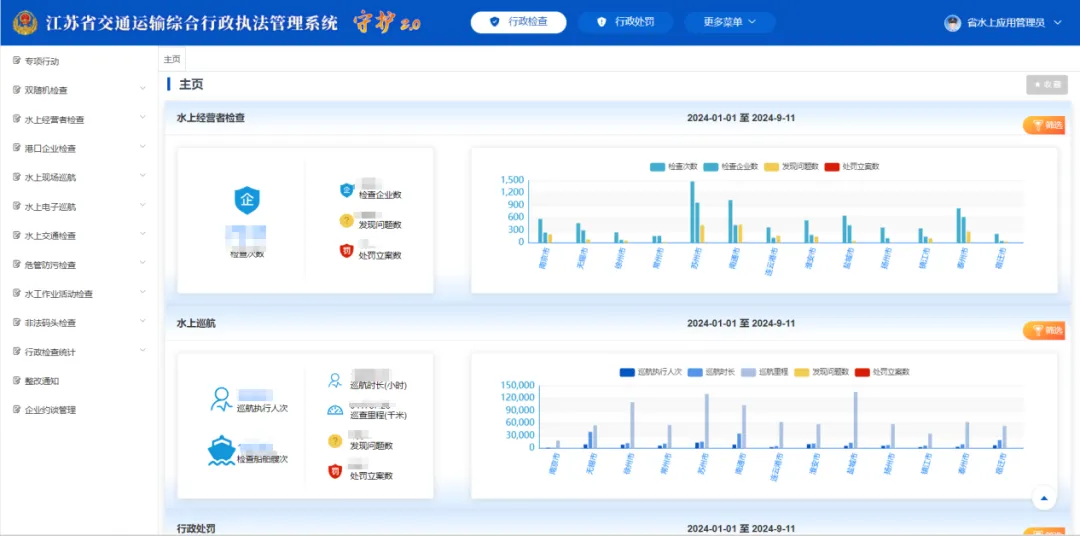Click the blue shield 企 icon

coord(248,200)
